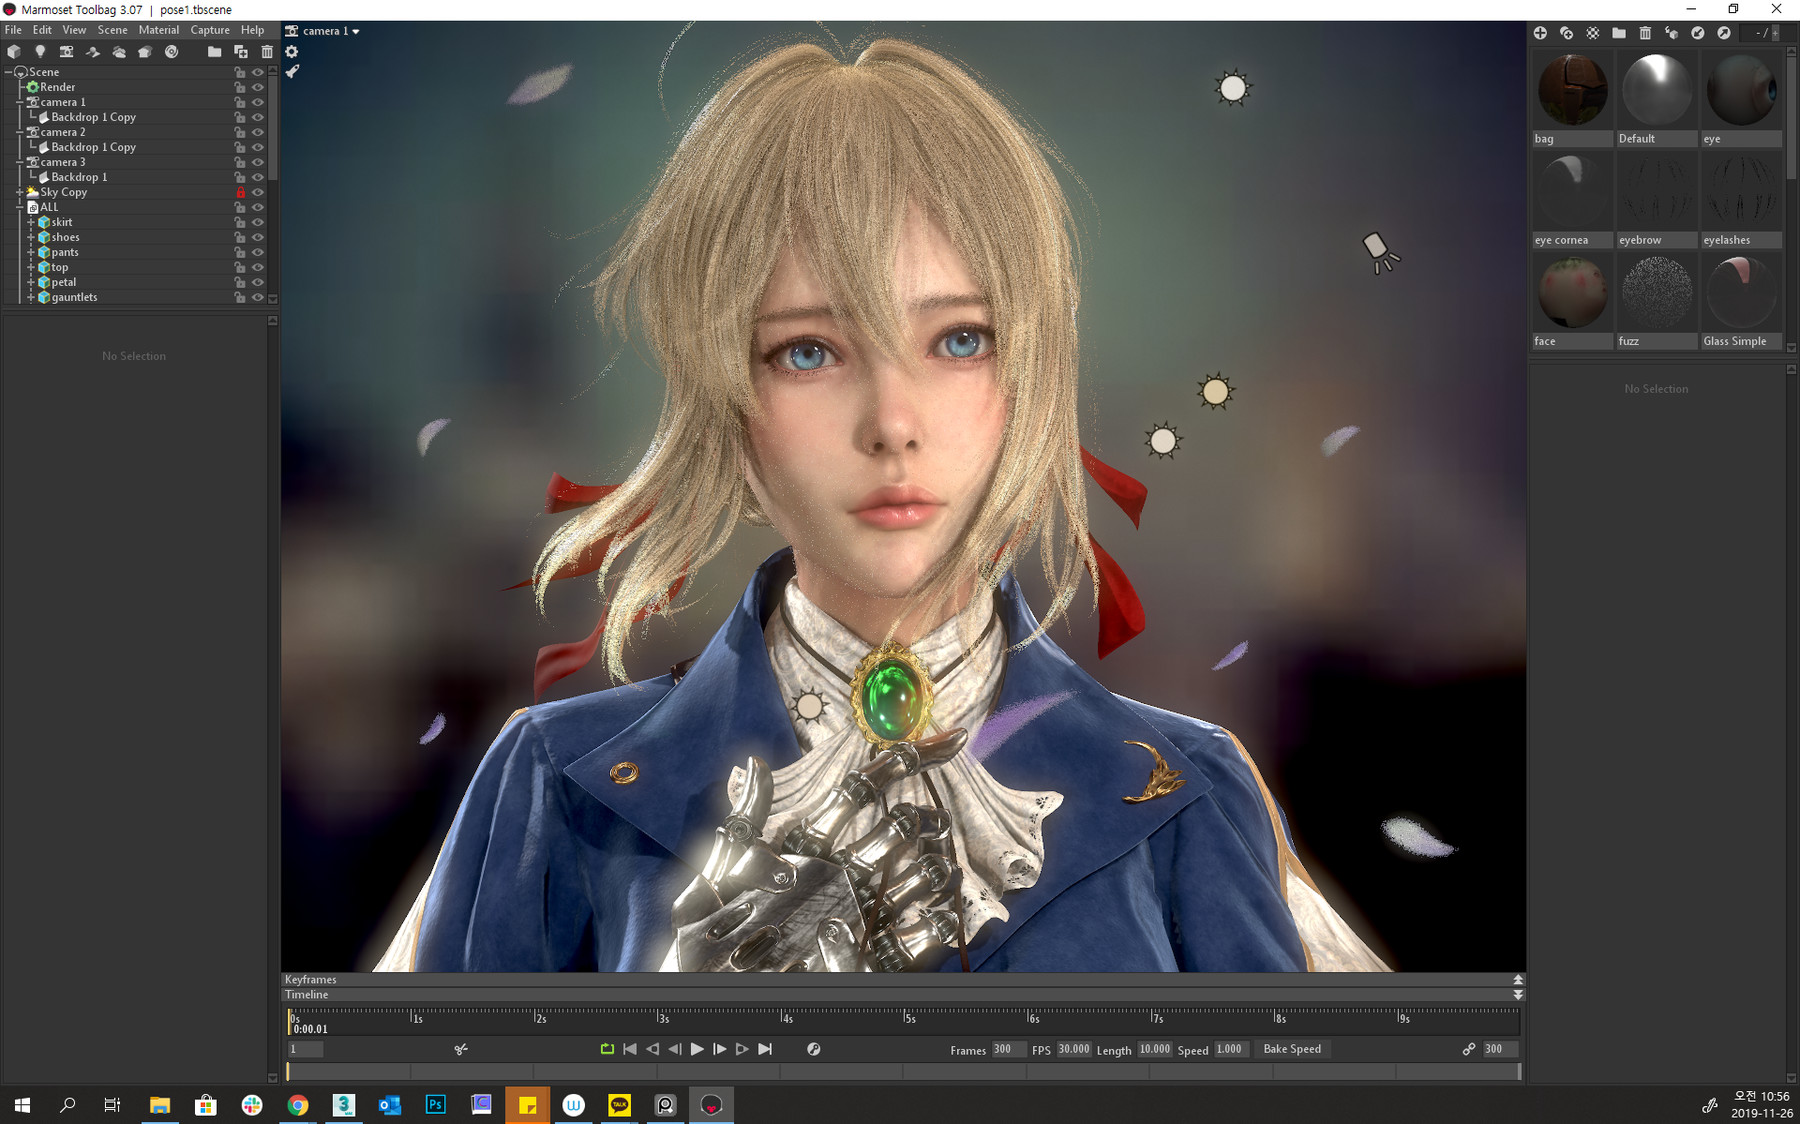Click the Delete trash icon in top toolbar
The image size is (1800, 1124).
(x=267, y=51)
